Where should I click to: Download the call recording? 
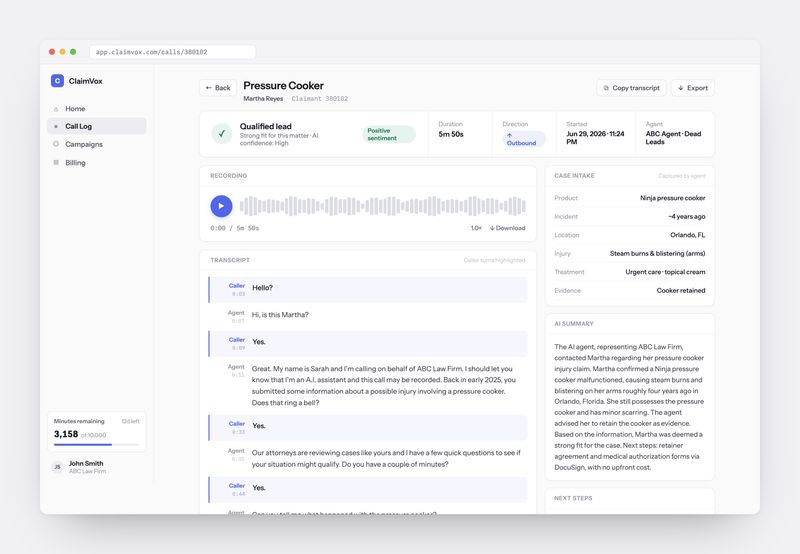click(x=507, y=228)
